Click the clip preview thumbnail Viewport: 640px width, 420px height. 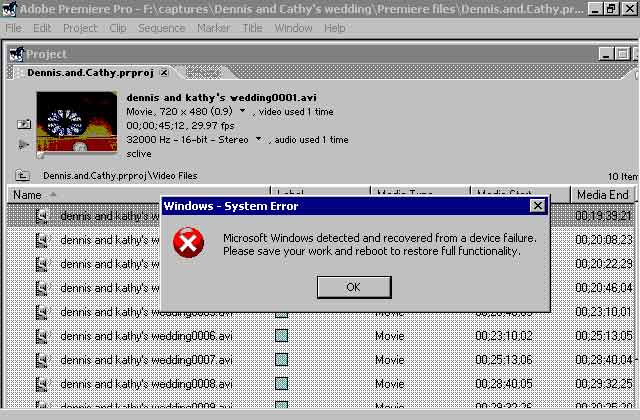77,122
